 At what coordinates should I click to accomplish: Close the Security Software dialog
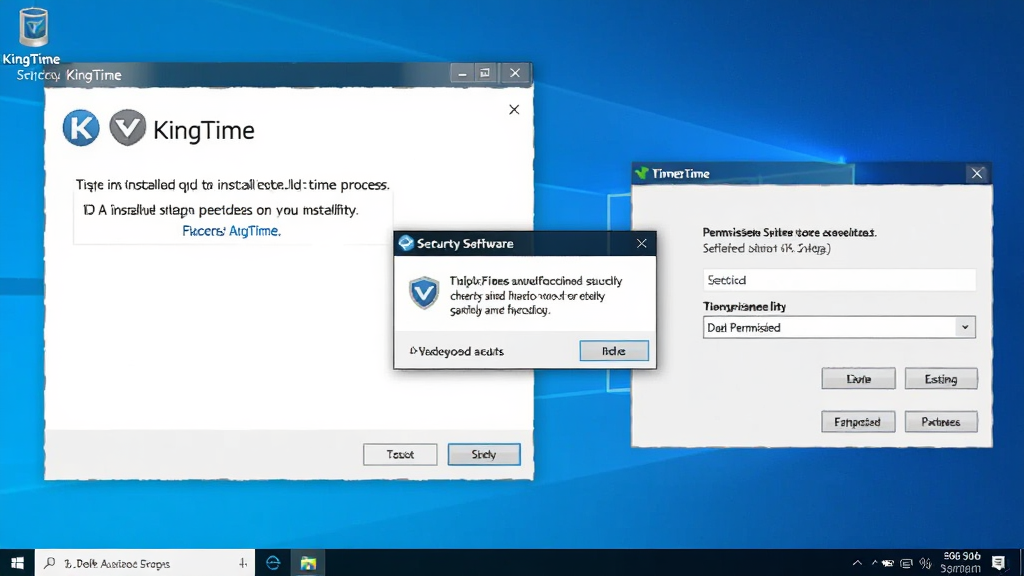(641, 244)
